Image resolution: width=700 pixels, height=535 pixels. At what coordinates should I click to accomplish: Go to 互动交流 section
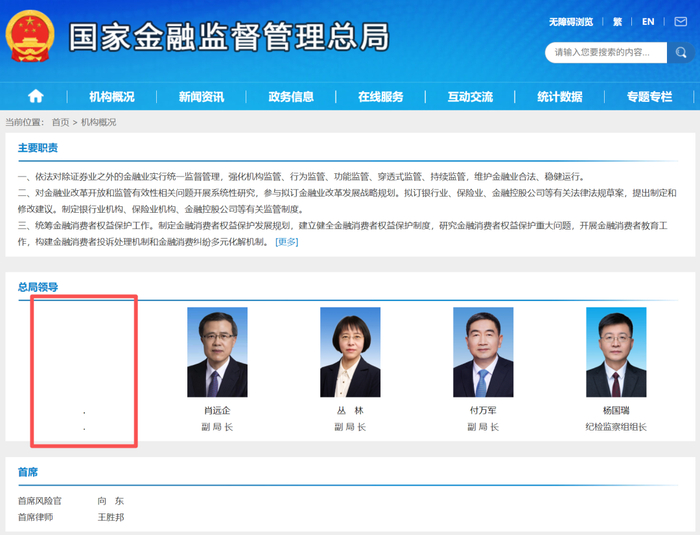(470, 96)
